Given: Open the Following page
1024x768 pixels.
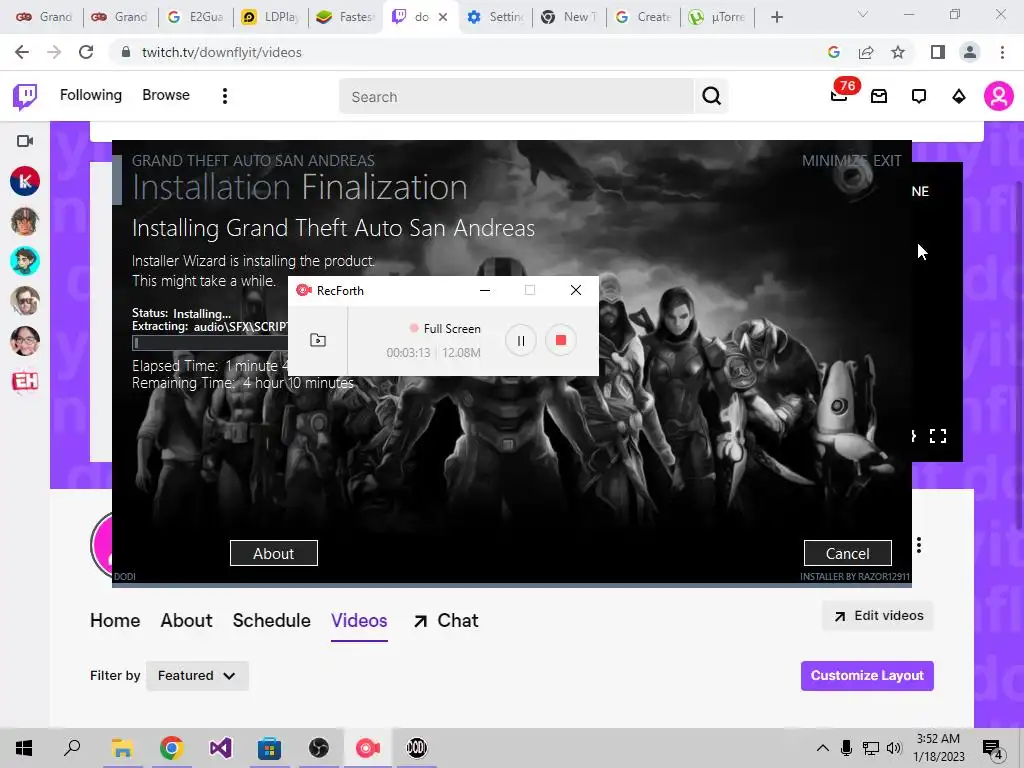Looking at the screenshot, I should 91,95.
